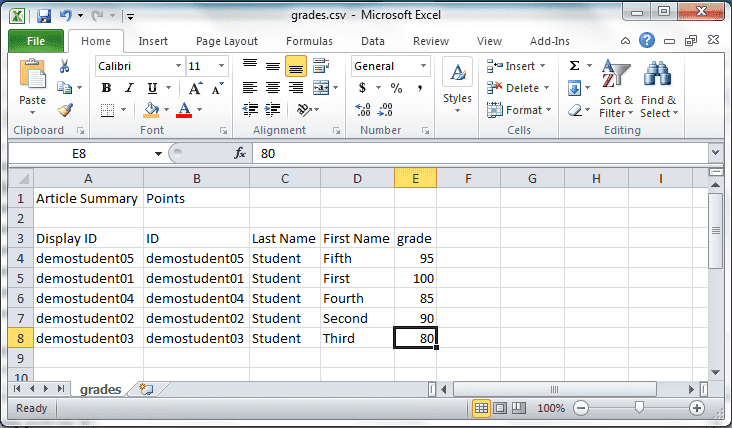This screenshot has height=428, width=732.
Task: Click the Select All corner button
Action: point(21,178)
